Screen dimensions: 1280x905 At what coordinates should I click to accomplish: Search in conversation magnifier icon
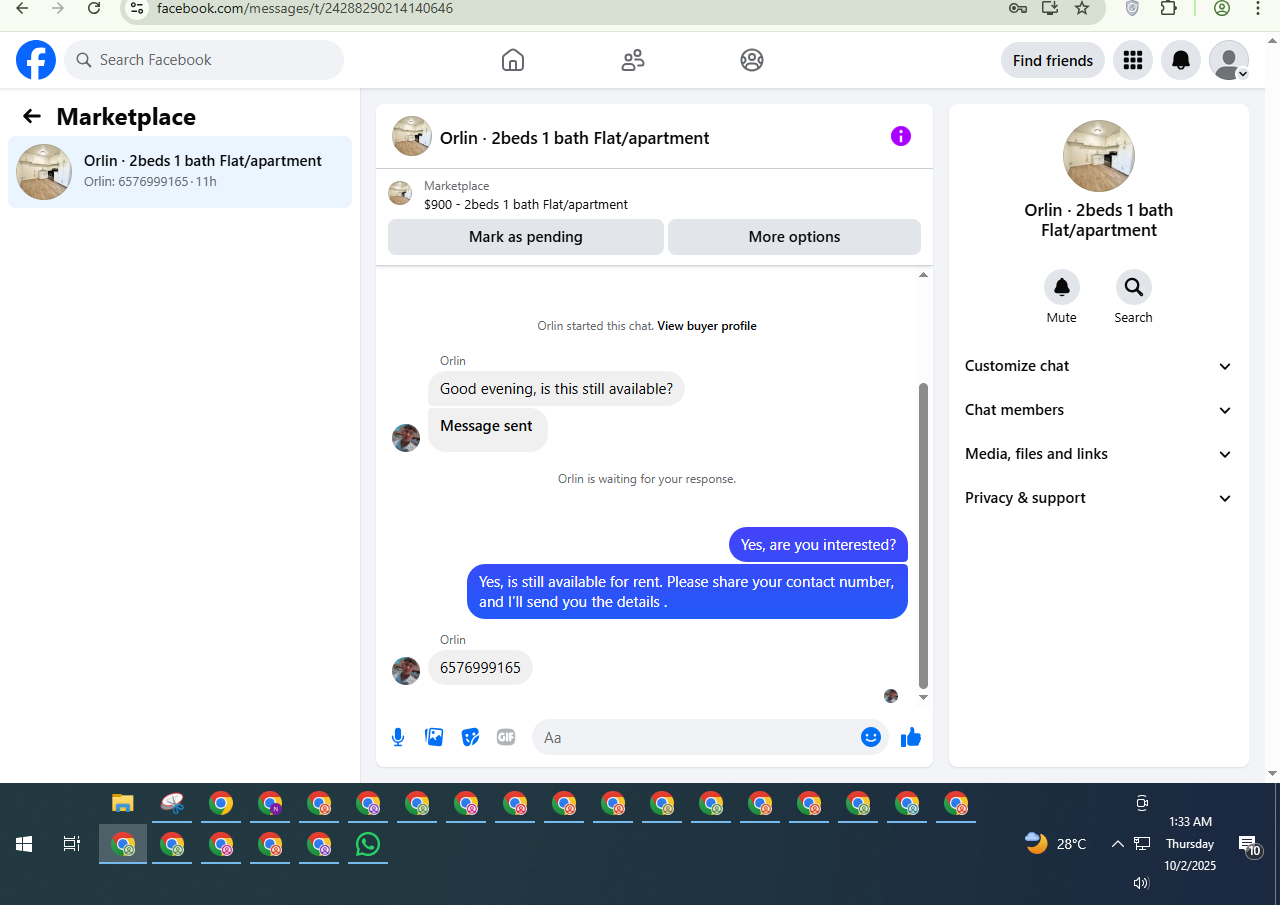pos(1133,287)
